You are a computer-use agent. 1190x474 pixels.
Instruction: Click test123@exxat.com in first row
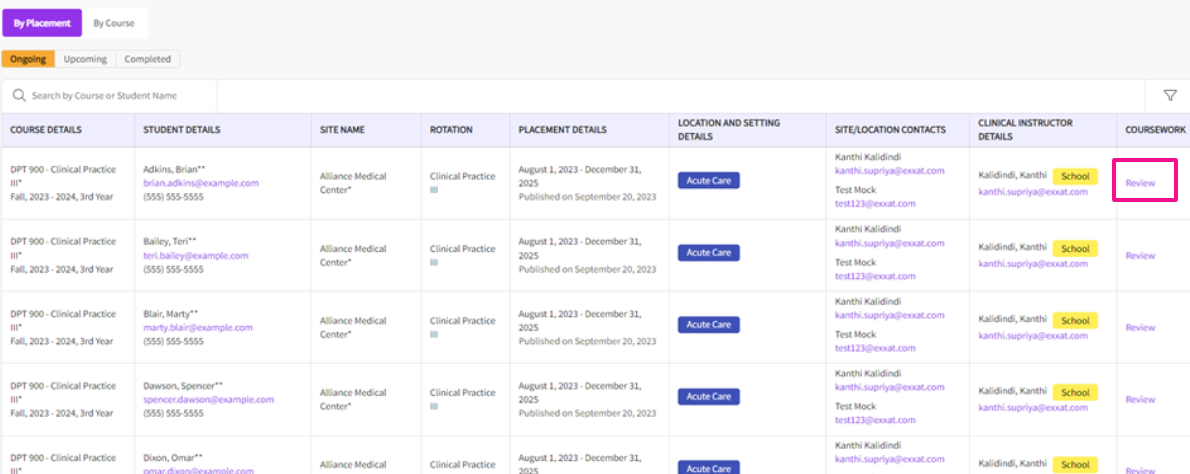[875, 203]
